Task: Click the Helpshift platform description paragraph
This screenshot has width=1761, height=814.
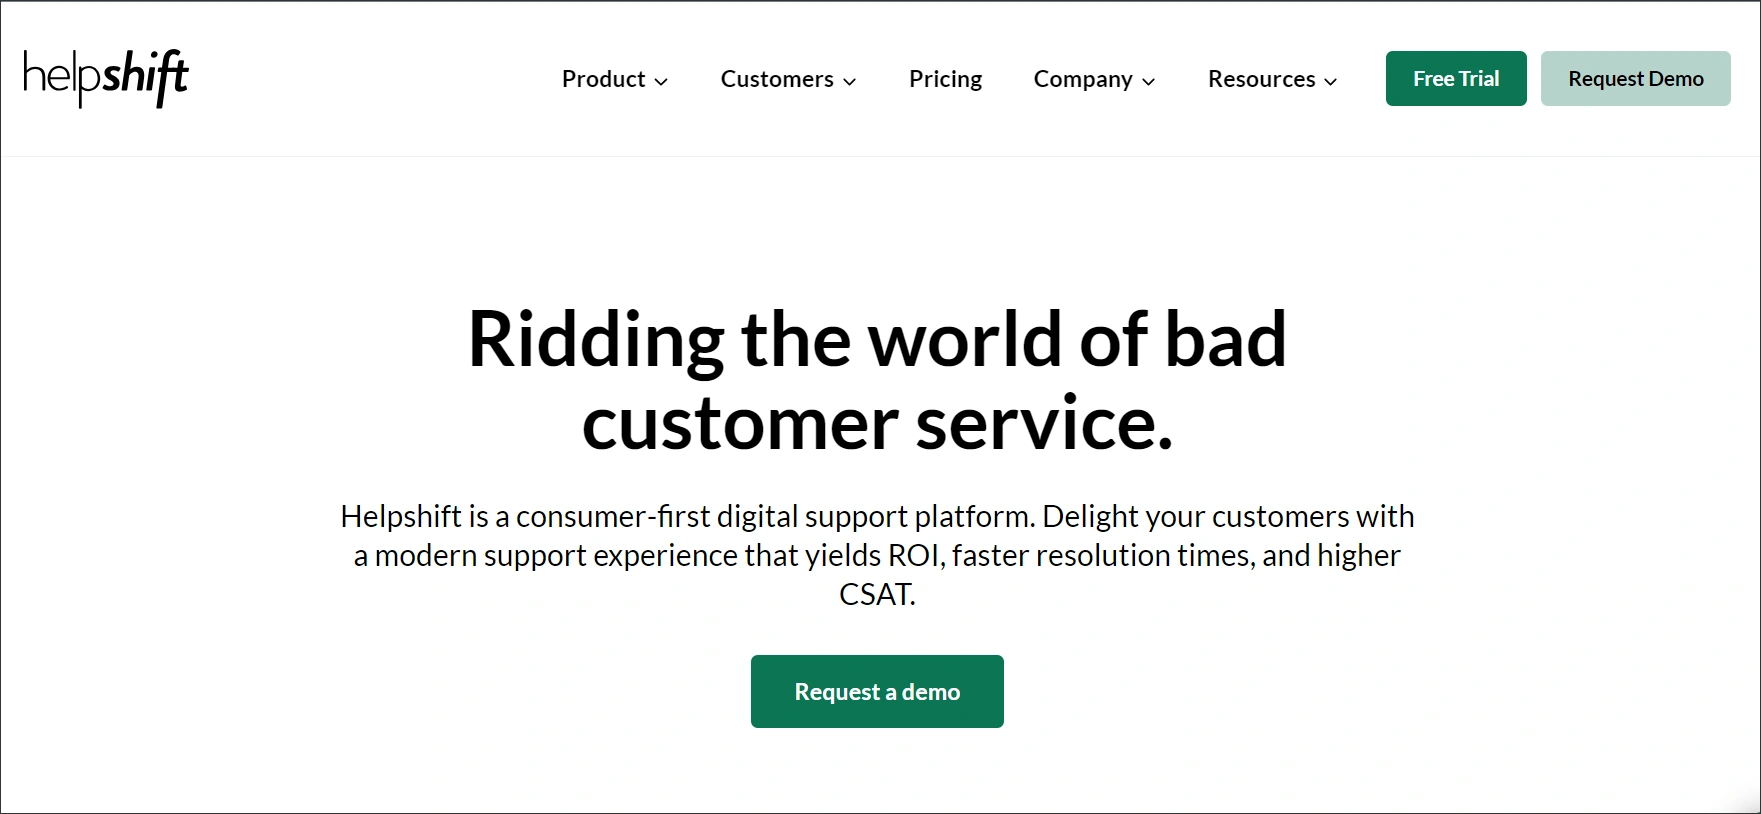Action: point(877,556)
